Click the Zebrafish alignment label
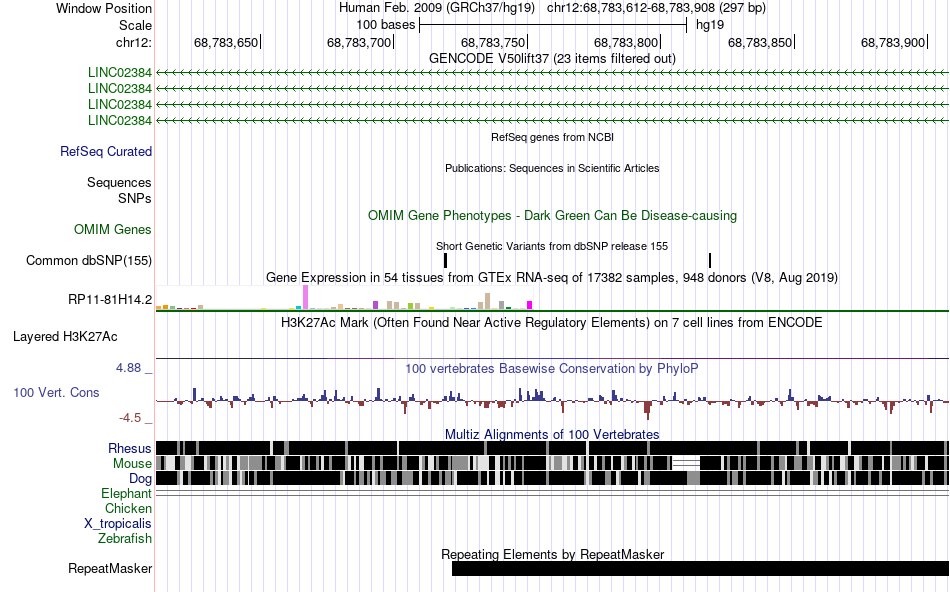The image size is (950, 592). pos(125,538)
